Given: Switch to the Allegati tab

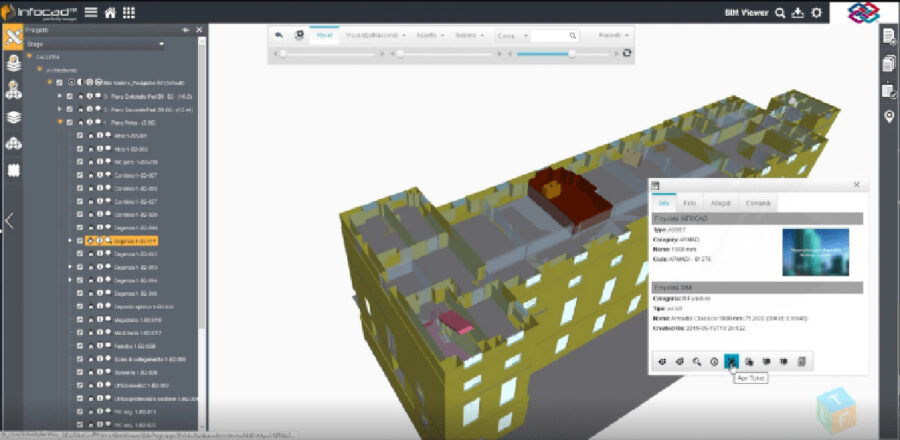Looking at the screenshot, I should pyautogui.click(x=721, y=203).
